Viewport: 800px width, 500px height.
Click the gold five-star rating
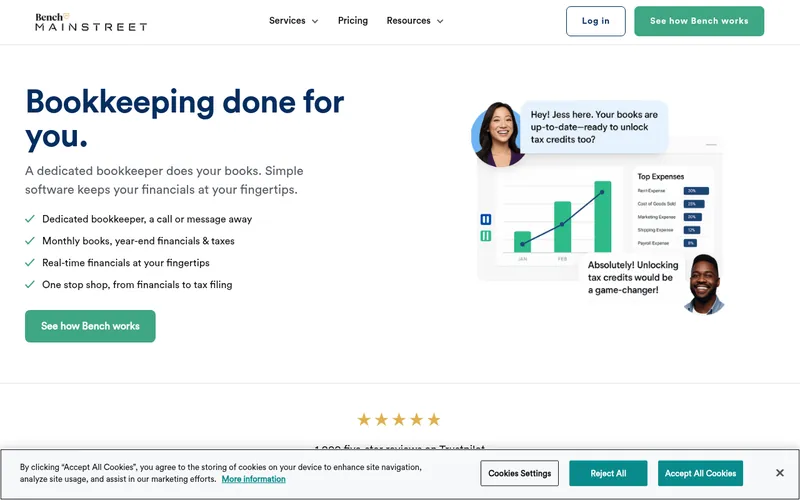pos(398,419)
